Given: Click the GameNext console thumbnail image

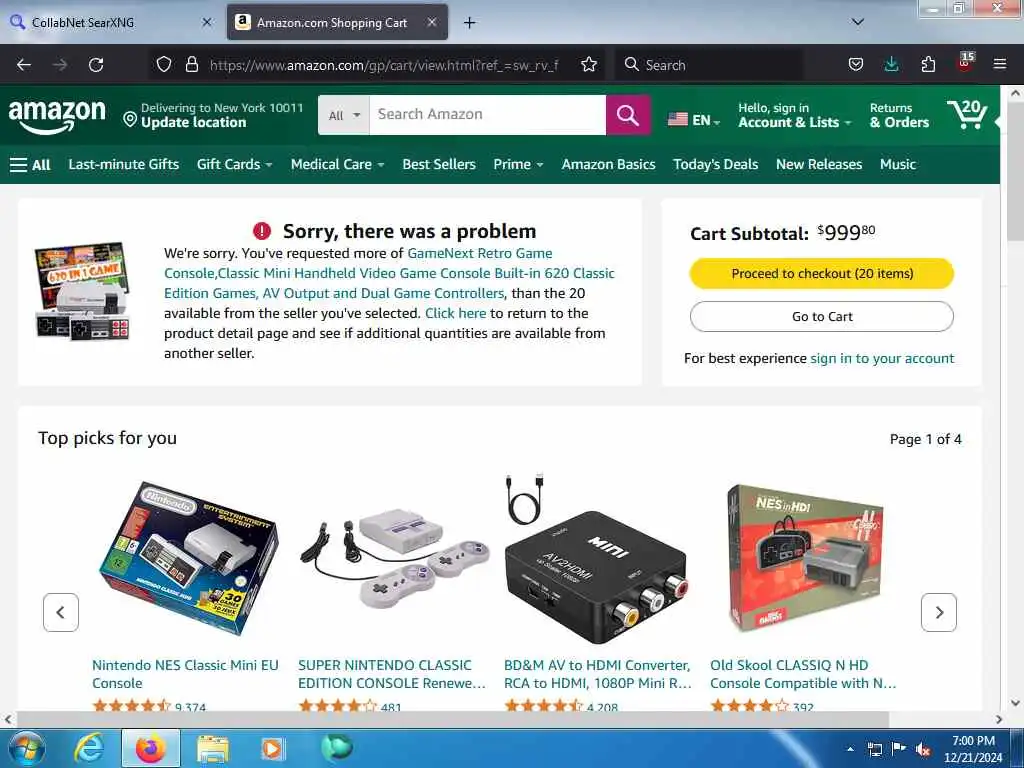Looking at the screenshot, I should point(82,291).
